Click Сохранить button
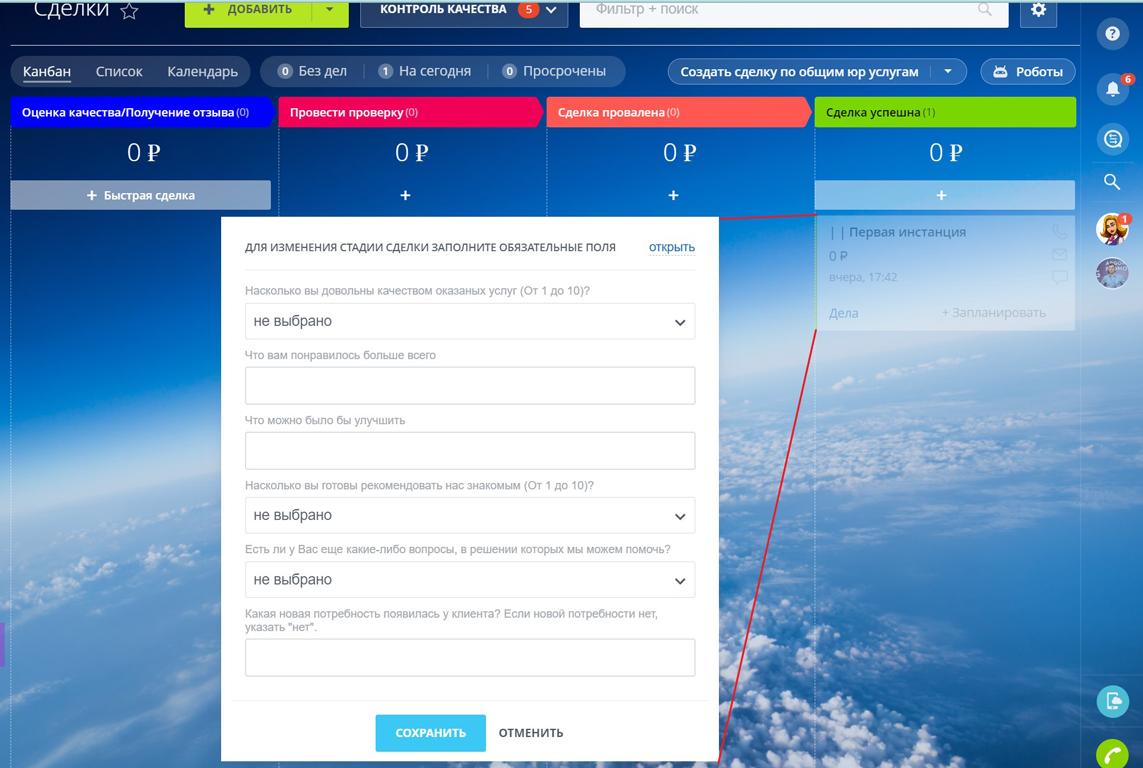 [x=430, y=733]
